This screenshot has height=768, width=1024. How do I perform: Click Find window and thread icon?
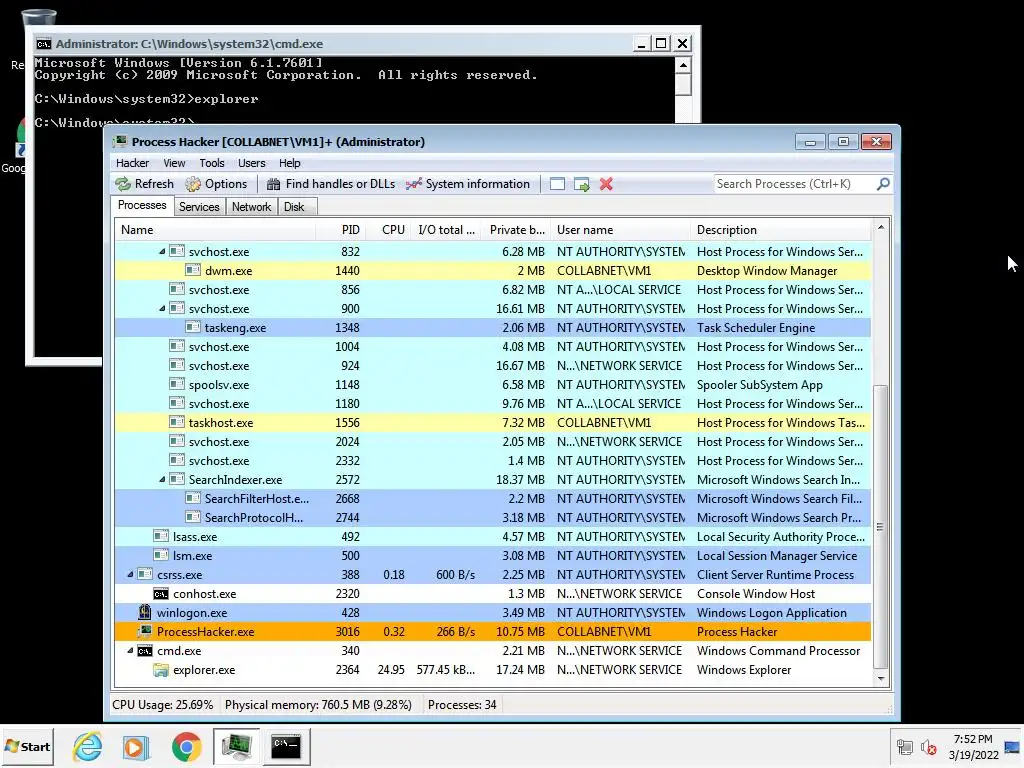[581, 184]
